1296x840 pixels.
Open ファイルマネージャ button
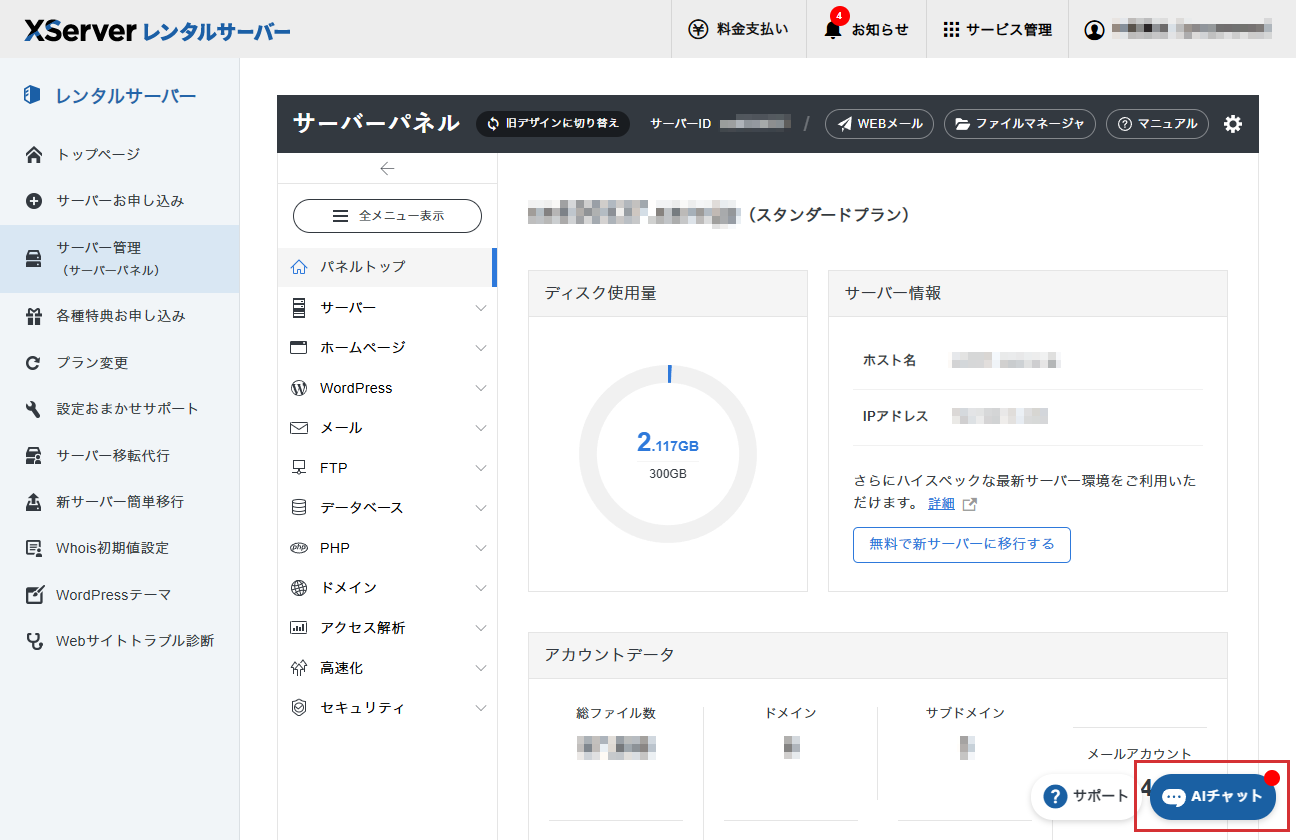point(1020,124)
